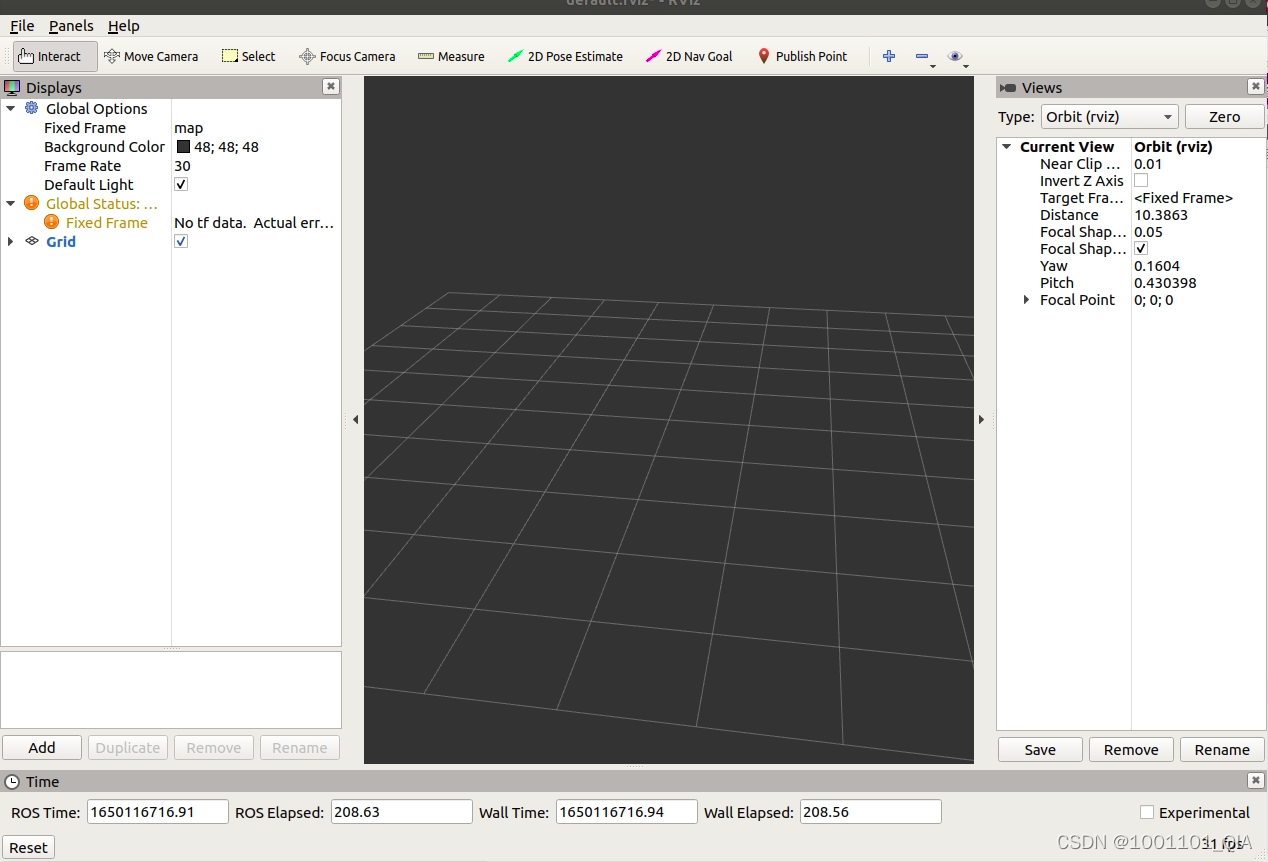Click the Reset time button
Screen dimensions: 1268x862
click(28, 847)
